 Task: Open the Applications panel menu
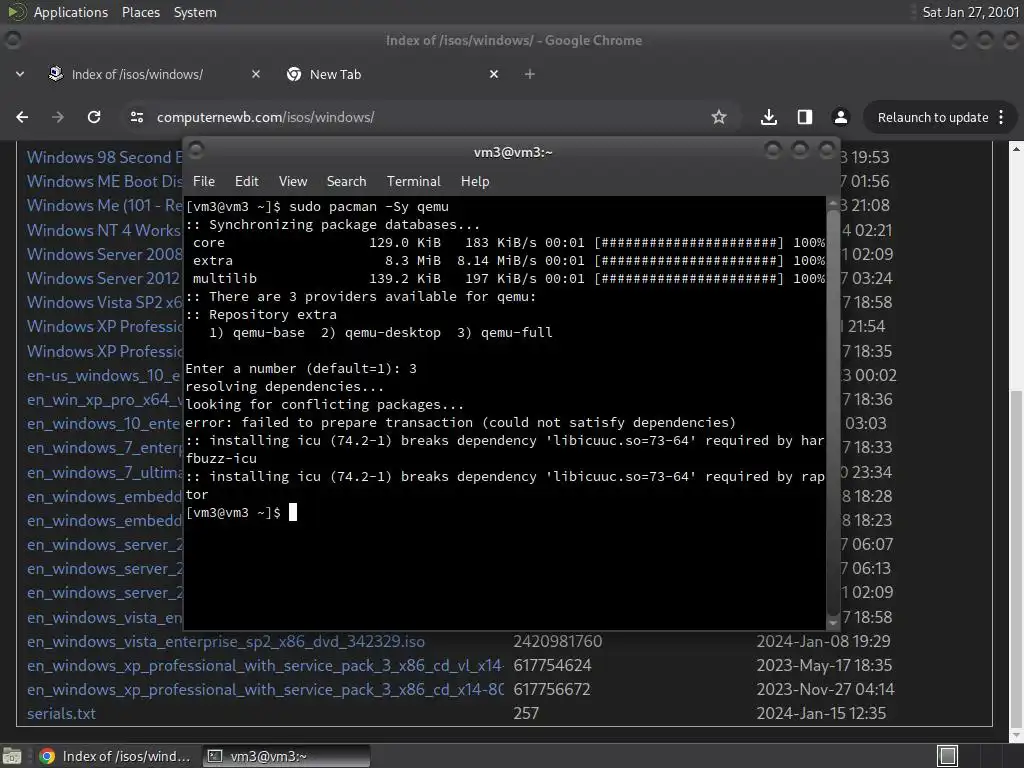click(71, 12)
